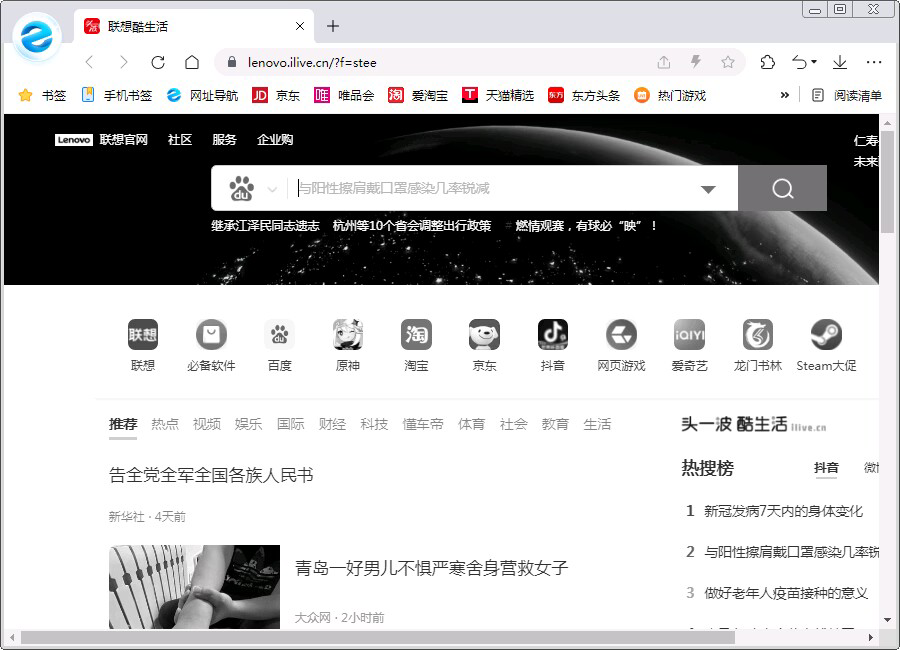Viewport: 900px width, 650px height.
Task: Open headline 杭州等10个省会调整出行政策
Action: point(412,226)
